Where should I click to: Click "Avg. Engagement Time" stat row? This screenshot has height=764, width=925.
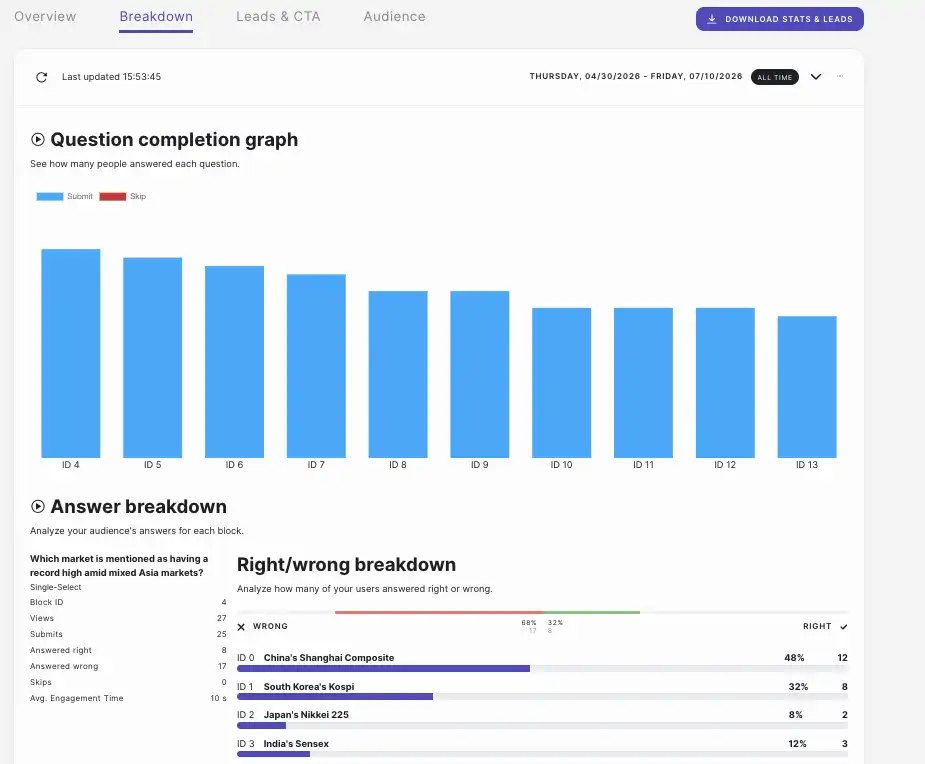click(x=128, y=698)
